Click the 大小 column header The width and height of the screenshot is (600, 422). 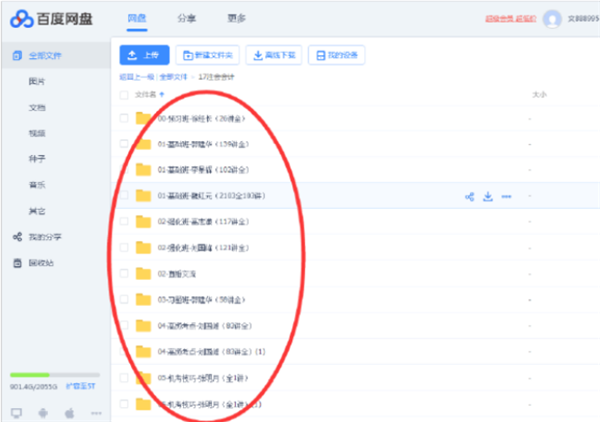point(540,95)
